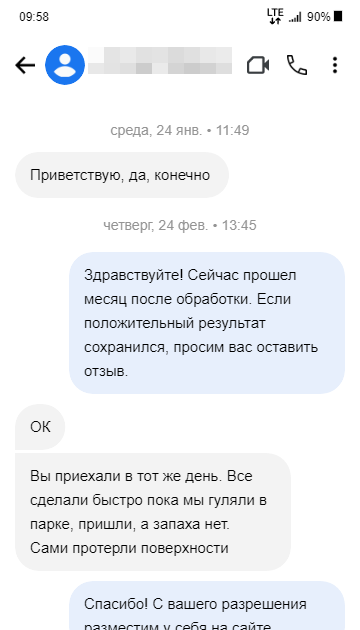Tap the signal strength bars icon

click(295, 17)
